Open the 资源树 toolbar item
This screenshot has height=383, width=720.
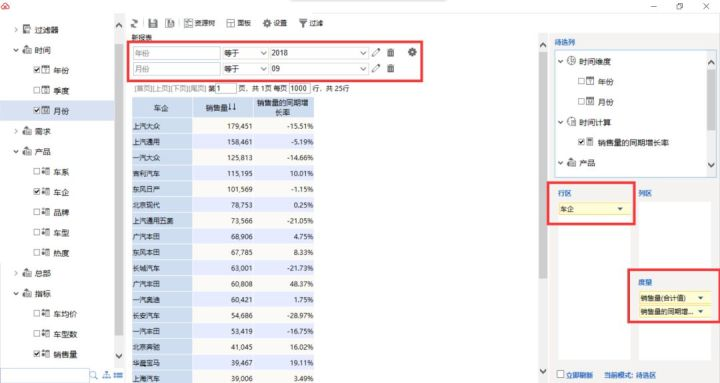click(199, 23)
